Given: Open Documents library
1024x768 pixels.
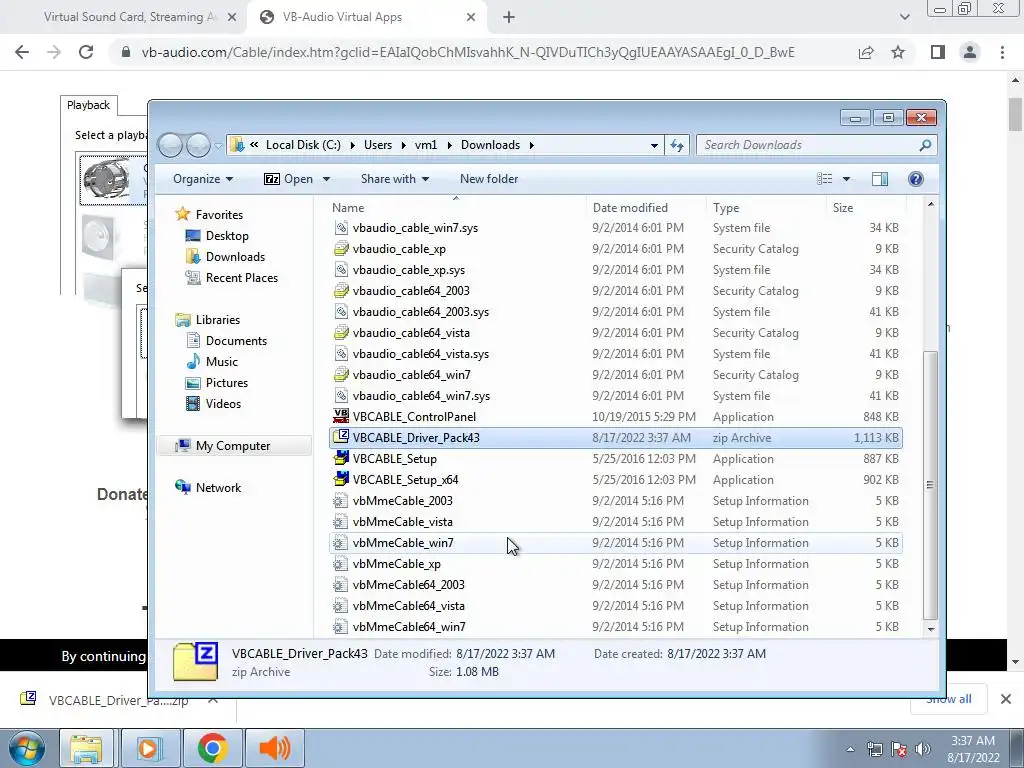Looking at the screenshot, I should [x=226, y=340].
